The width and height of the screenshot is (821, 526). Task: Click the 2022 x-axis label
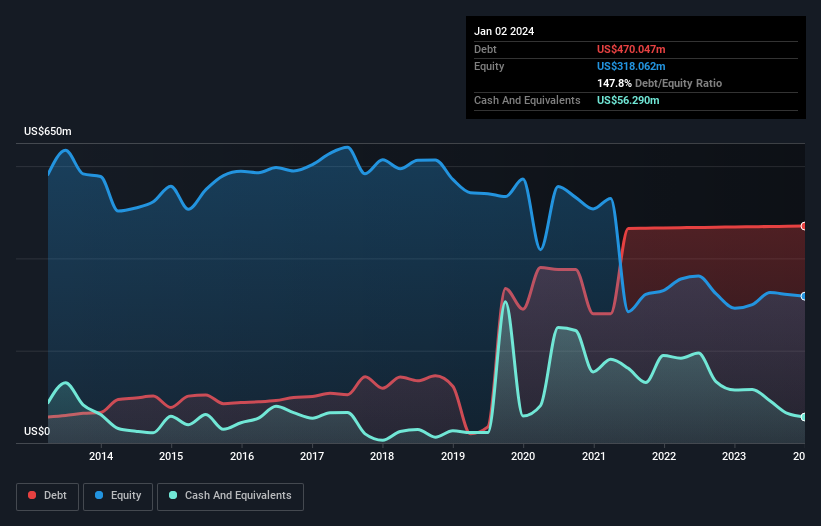(x=664, y=456)
